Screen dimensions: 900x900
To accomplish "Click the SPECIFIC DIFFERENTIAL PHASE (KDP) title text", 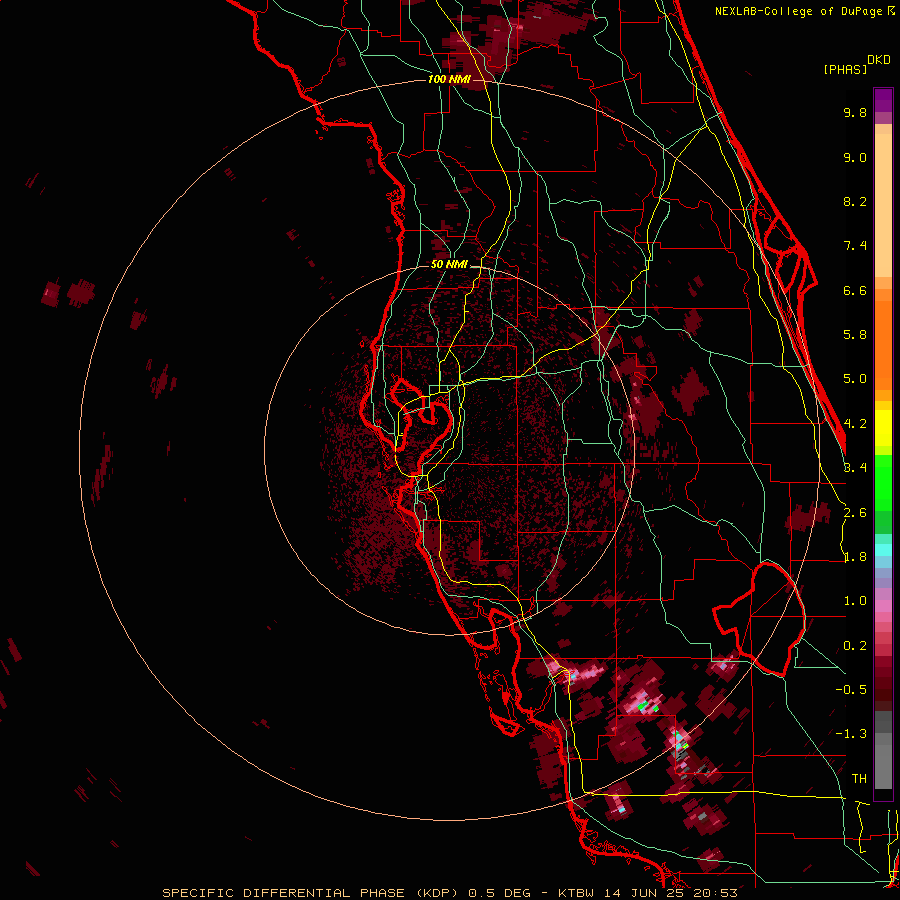I will tap(312, 893).
